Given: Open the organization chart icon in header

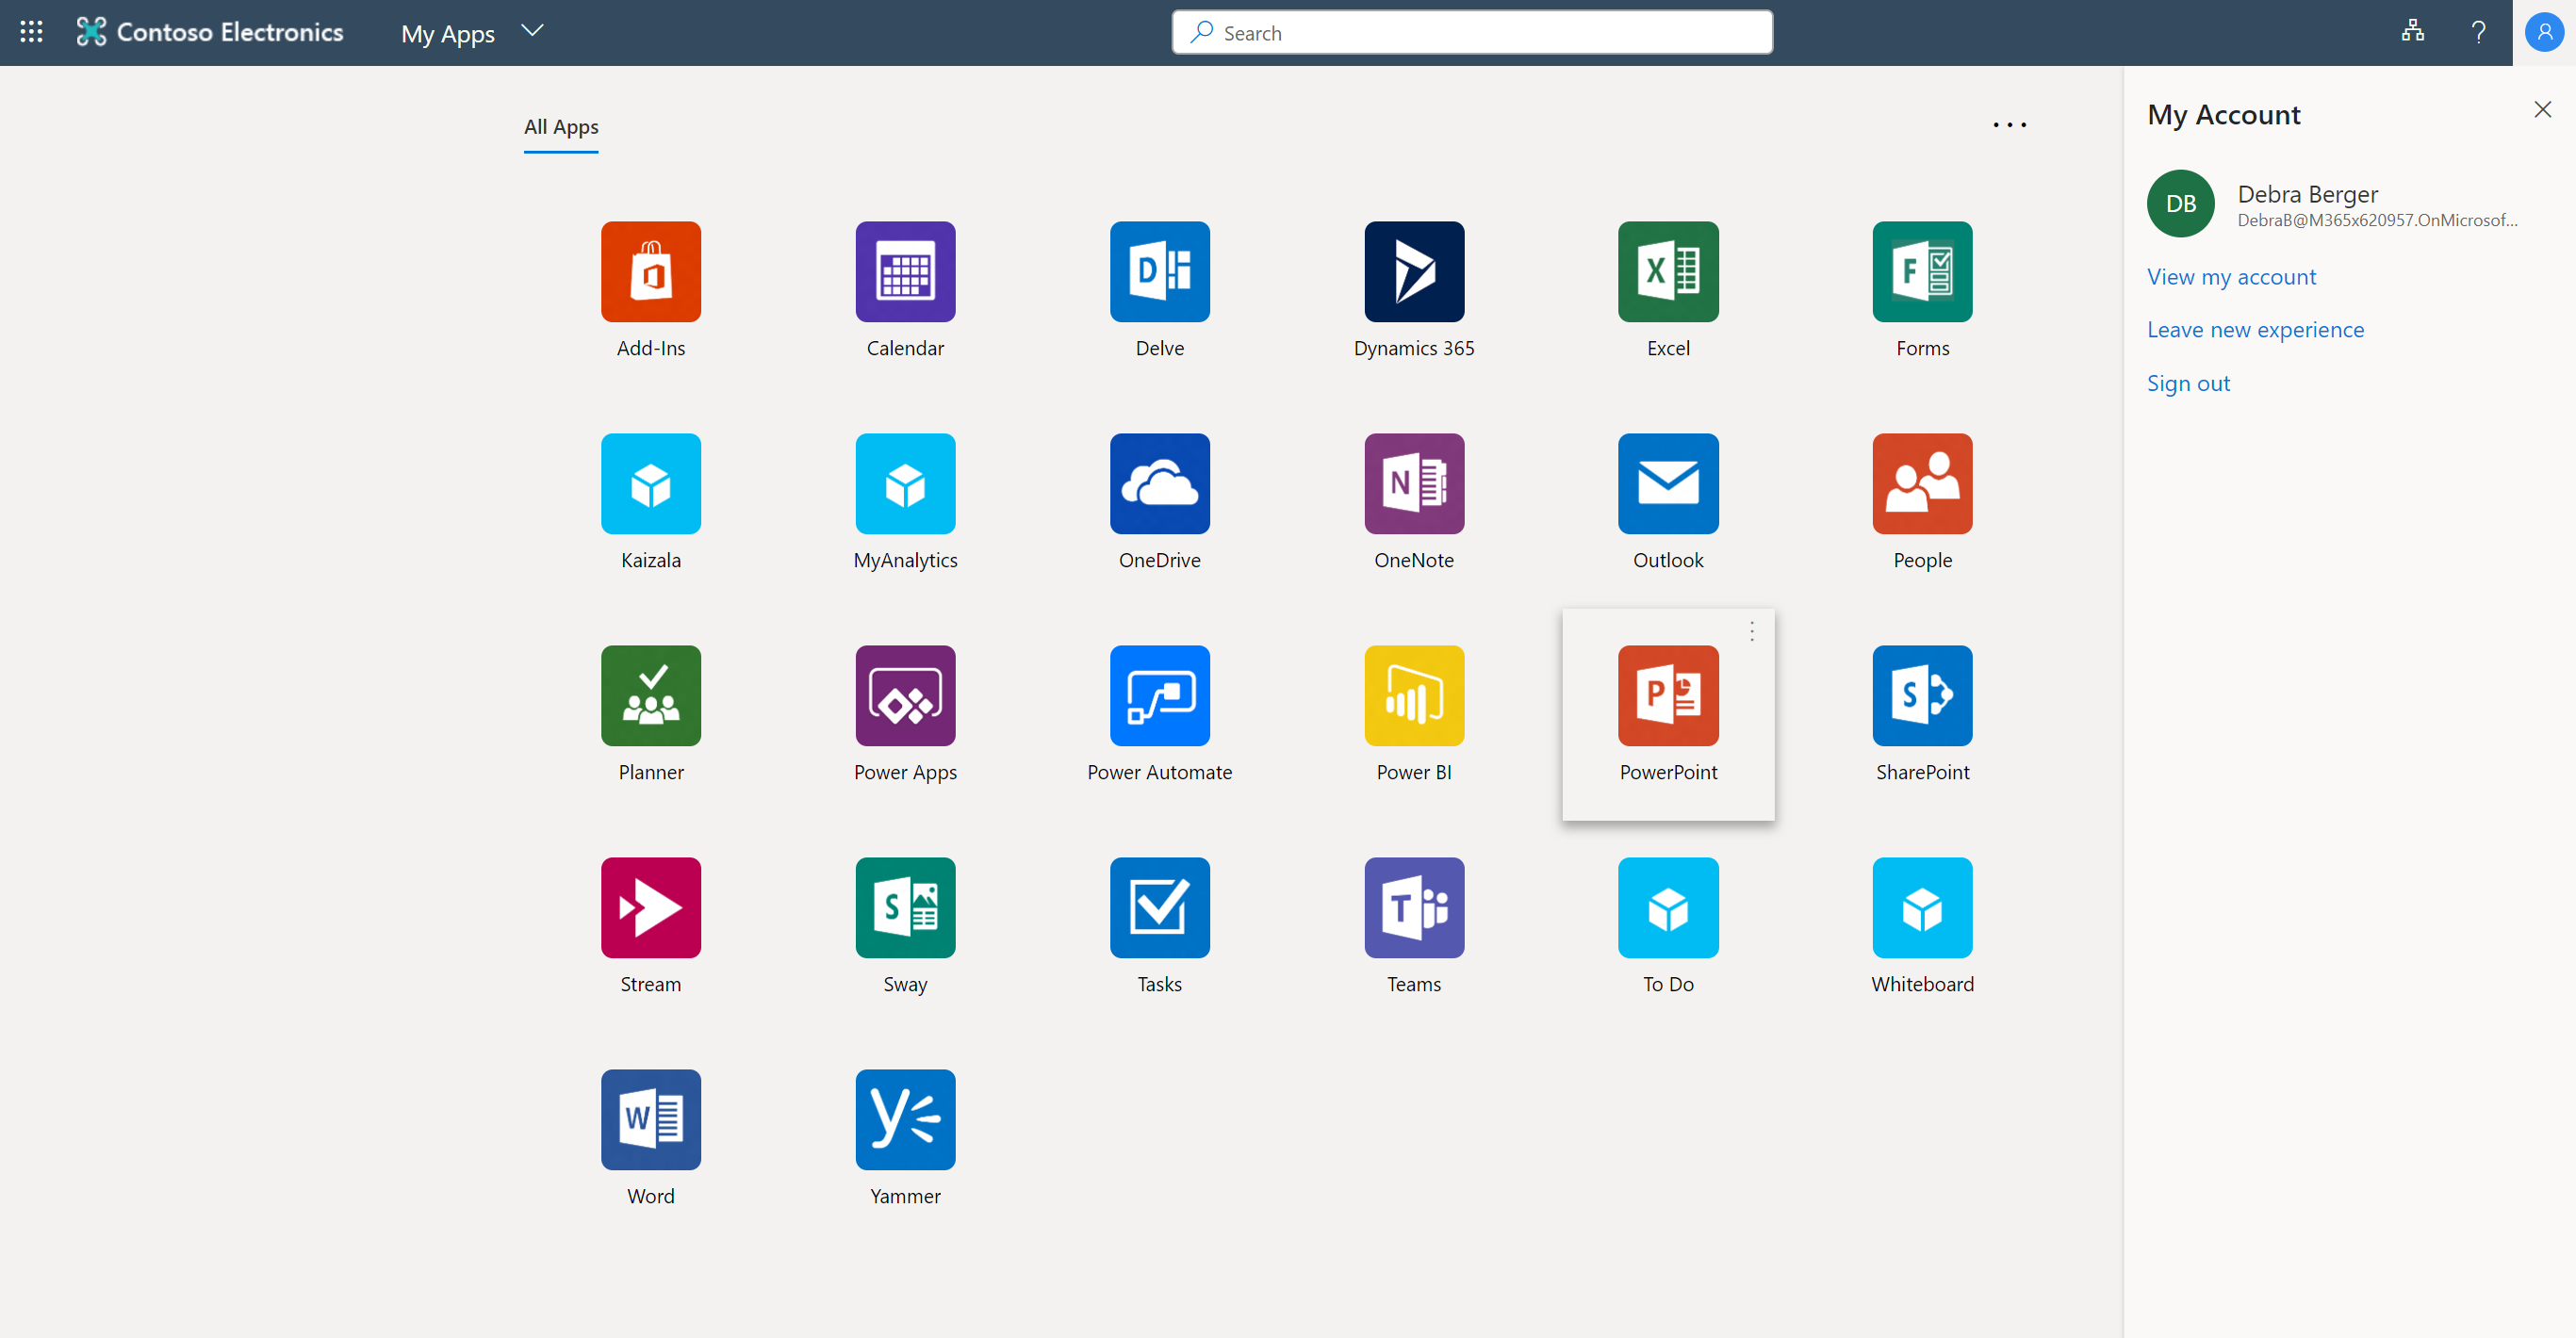Looking at the screenshot, I should [2412, 32].
